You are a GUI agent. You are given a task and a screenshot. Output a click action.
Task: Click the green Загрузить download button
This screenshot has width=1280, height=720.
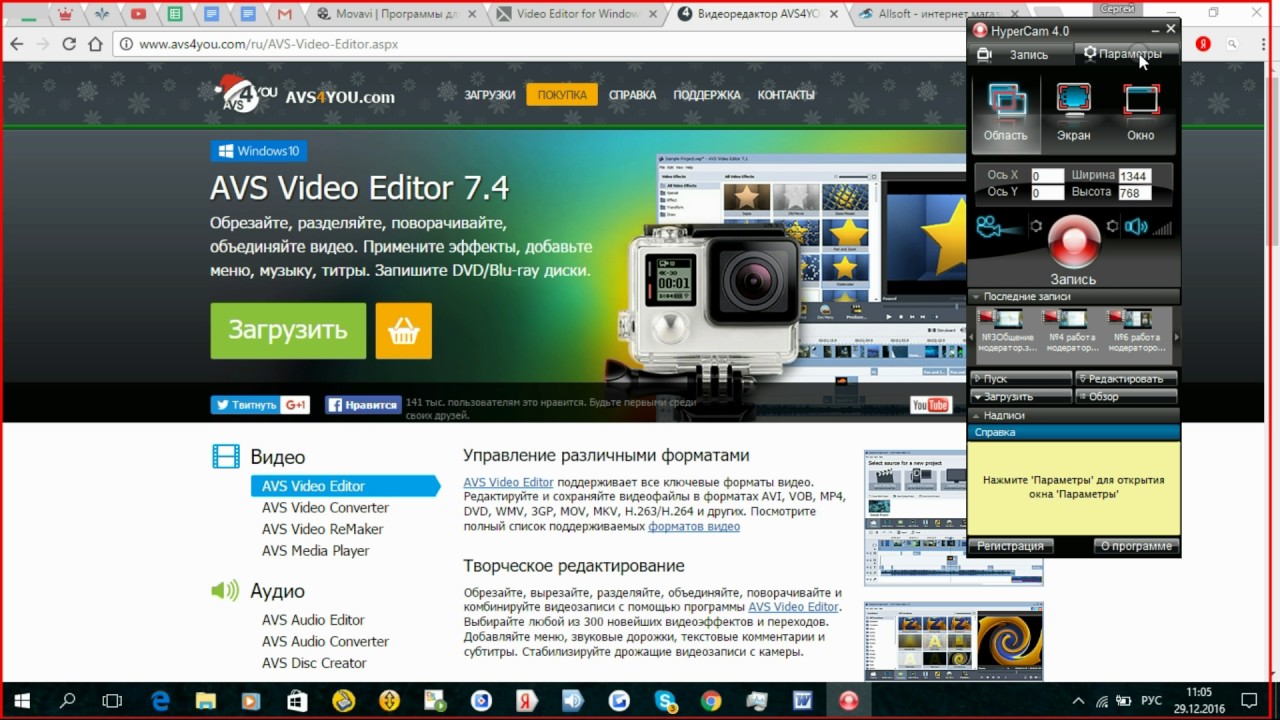point(288,330)
